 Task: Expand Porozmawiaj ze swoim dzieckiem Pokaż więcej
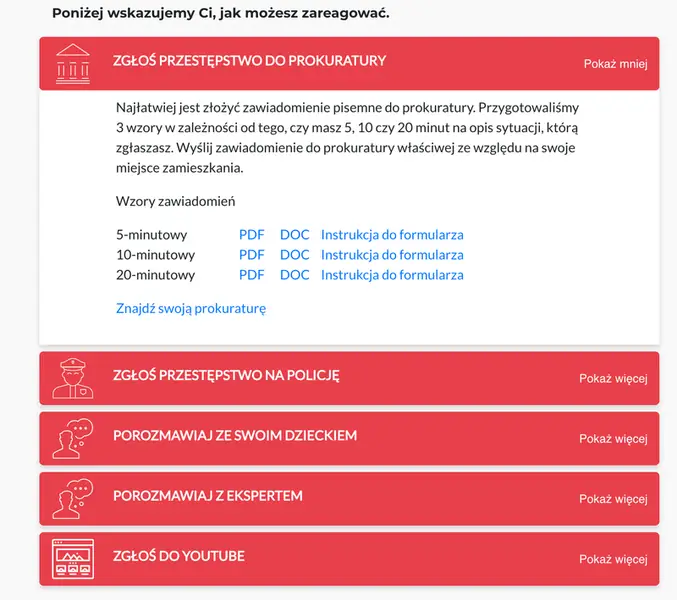point(613,439)
